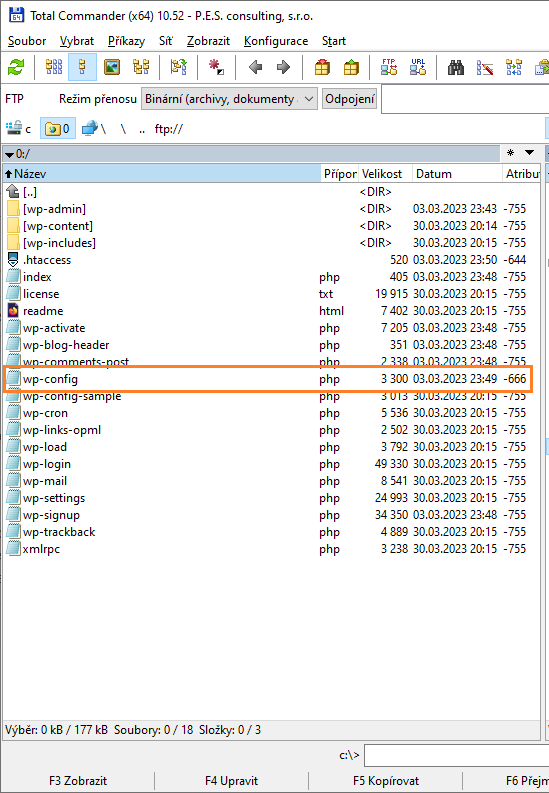Viewport: 549px width, 793px height.
Task: Show directory tree view icon
Action: tap(141, 67)
